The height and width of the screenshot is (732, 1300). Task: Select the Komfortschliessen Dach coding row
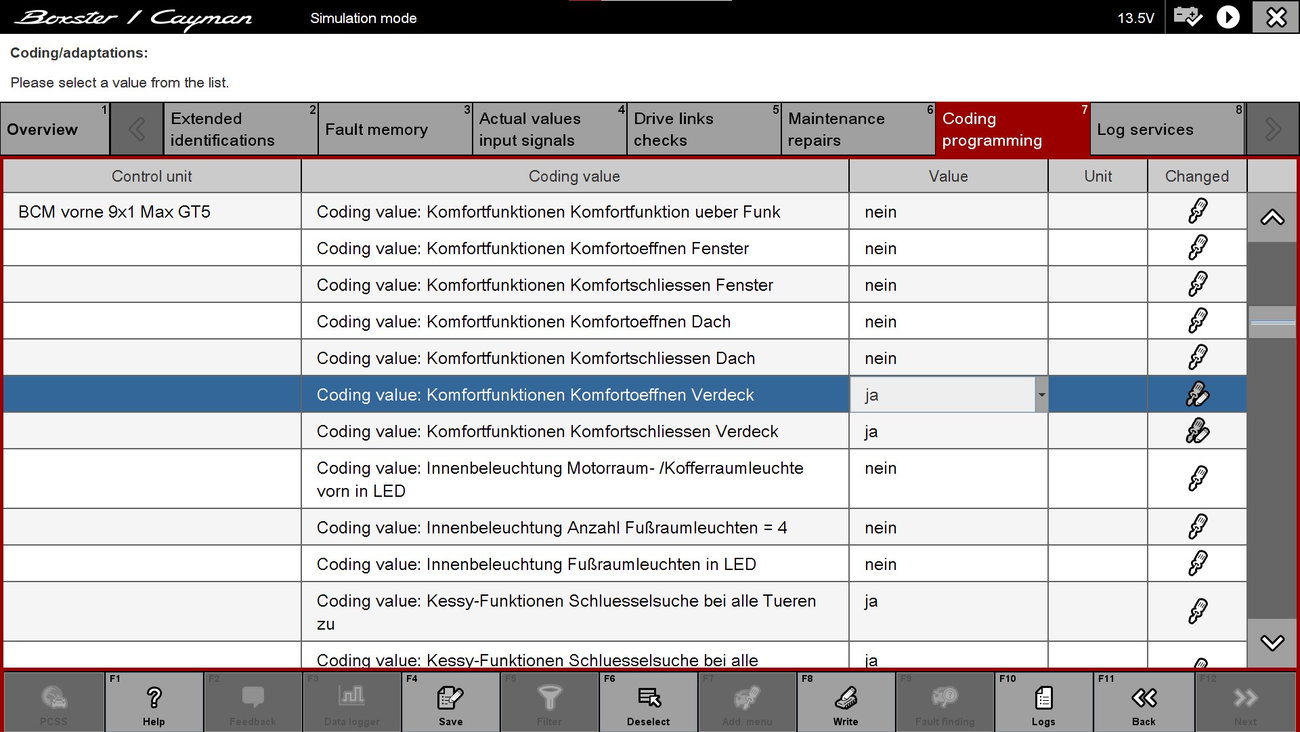click(x=574, y=358)
